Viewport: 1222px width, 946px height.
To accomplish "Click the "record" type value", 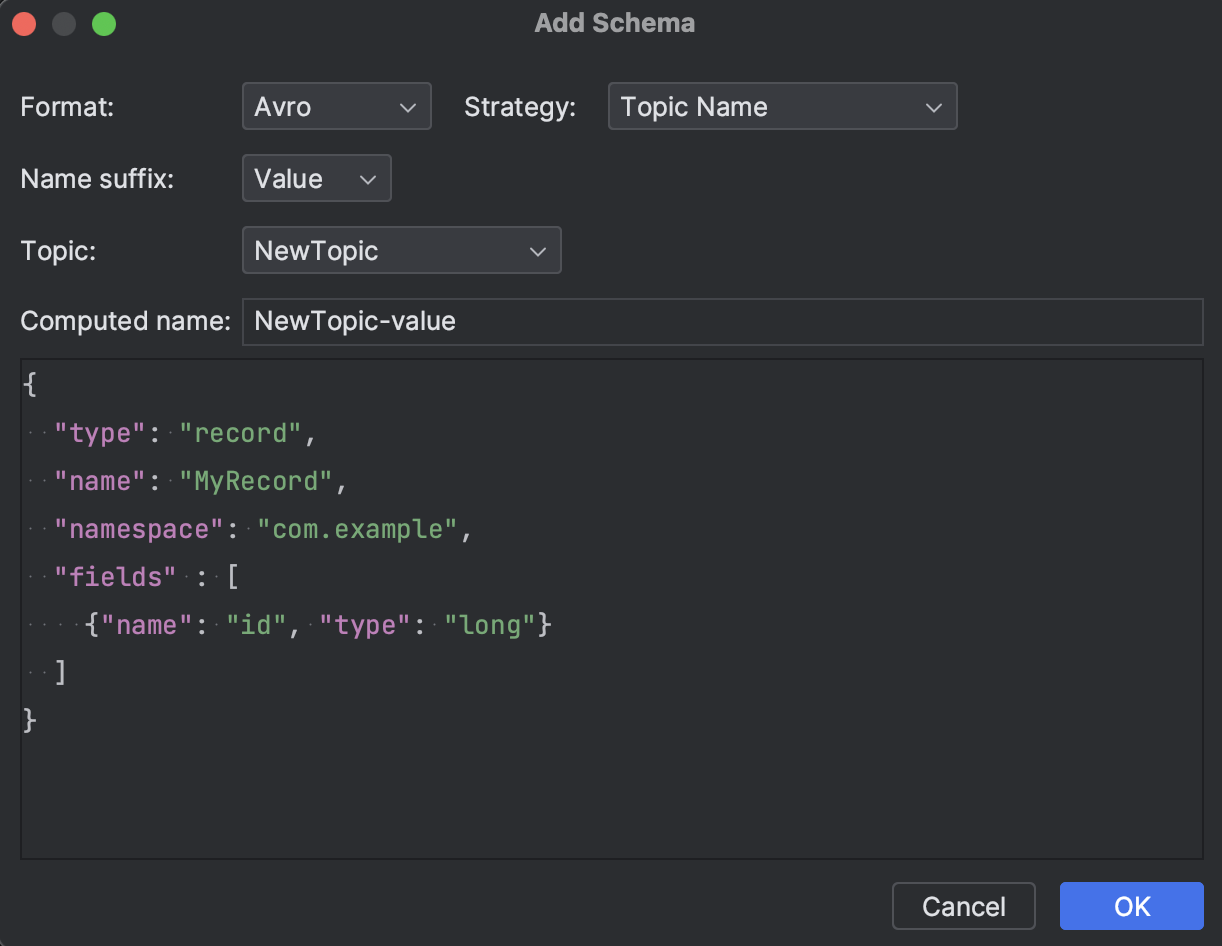I will [240, 433].
